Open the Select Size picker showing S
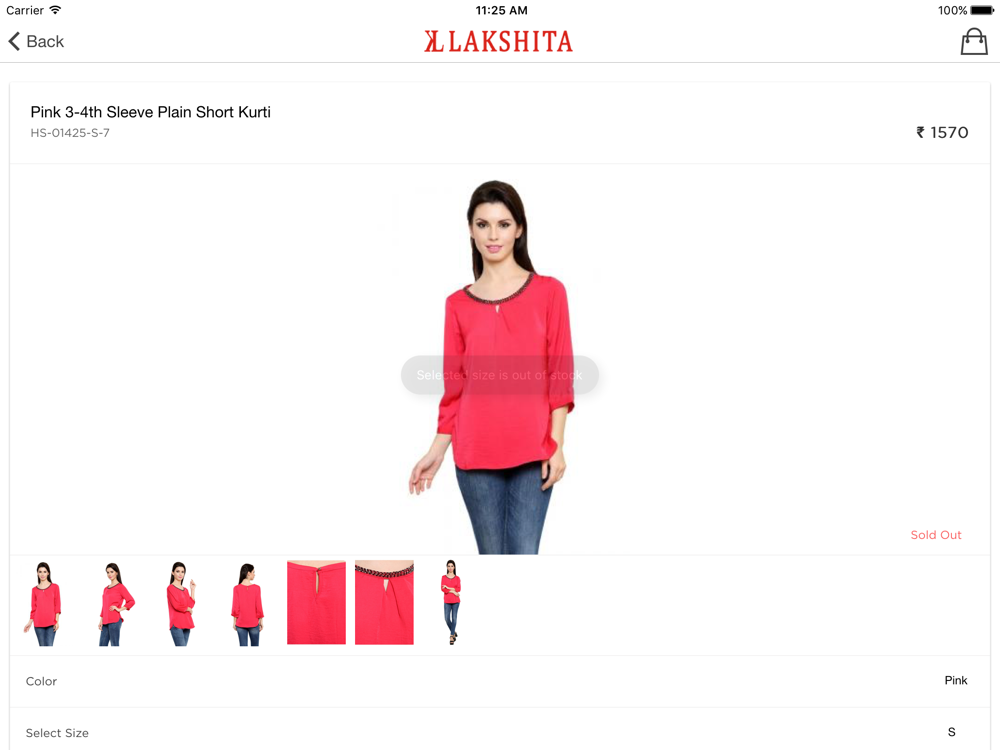The image size is (1000, 750). coord(500,732)
